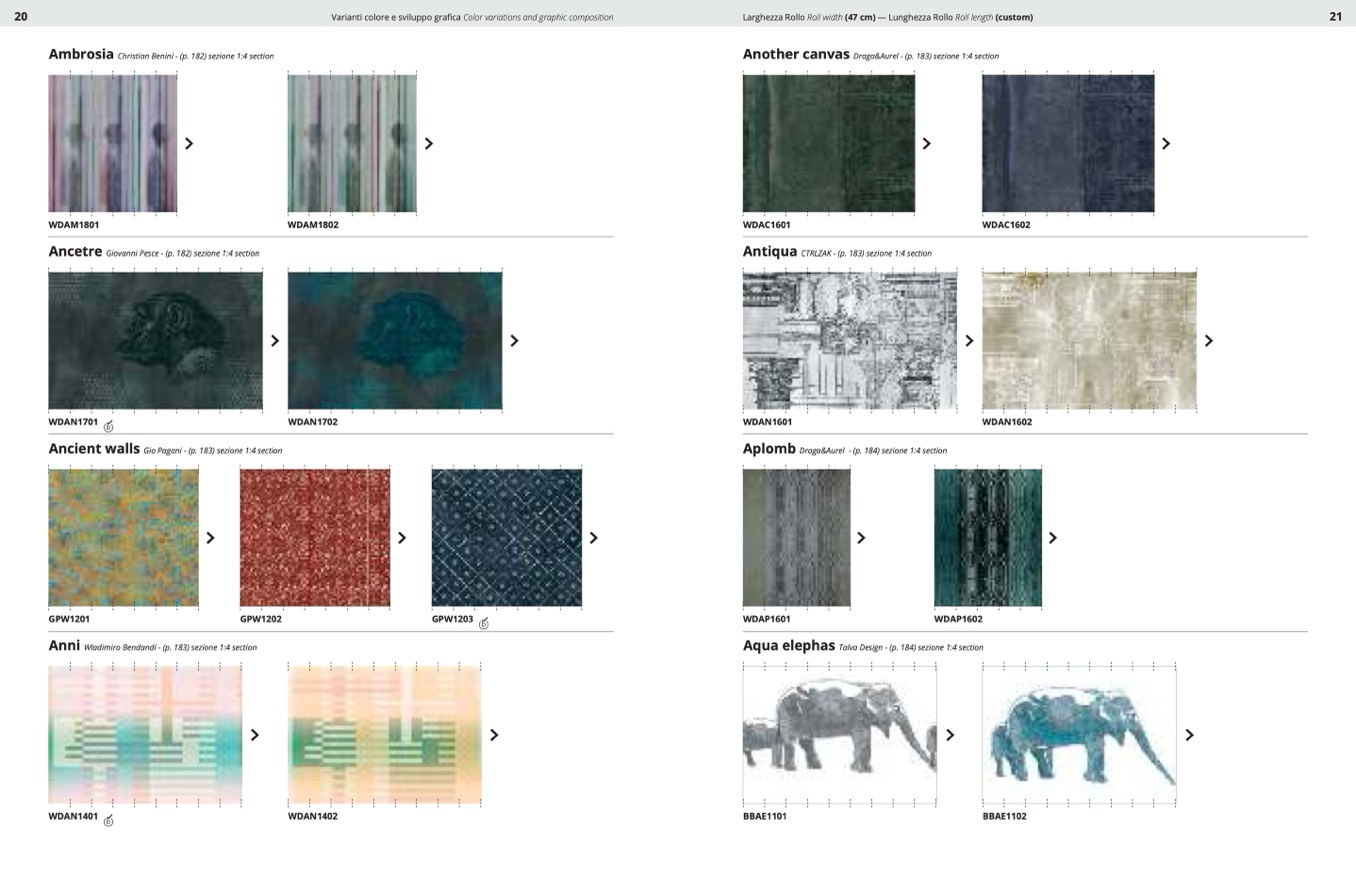Click arrow next to red GPW1202 swatch
This screenshot has height=878, width=1356.
click(x=402, y=538)
